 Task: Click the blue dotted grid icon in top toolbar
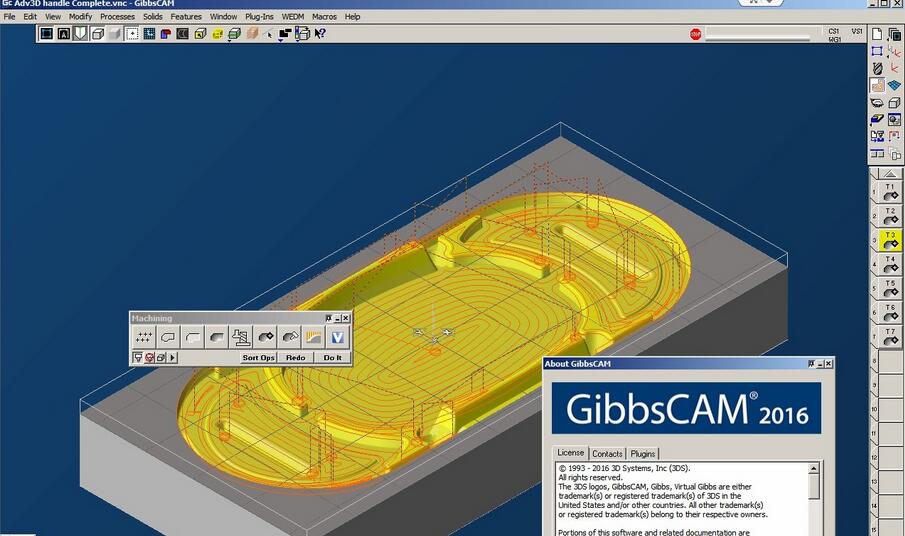149,33
